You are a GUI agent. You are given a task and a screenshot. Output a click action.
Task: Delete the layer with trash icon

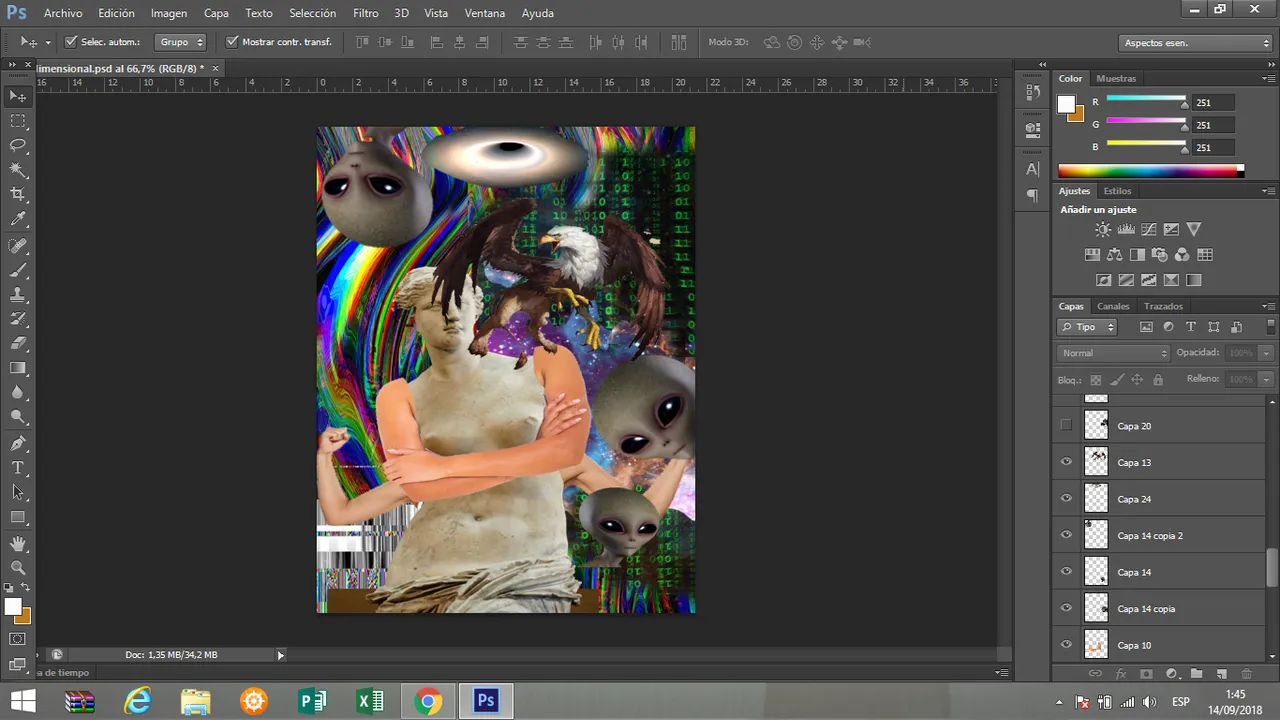click(1246, 674)
